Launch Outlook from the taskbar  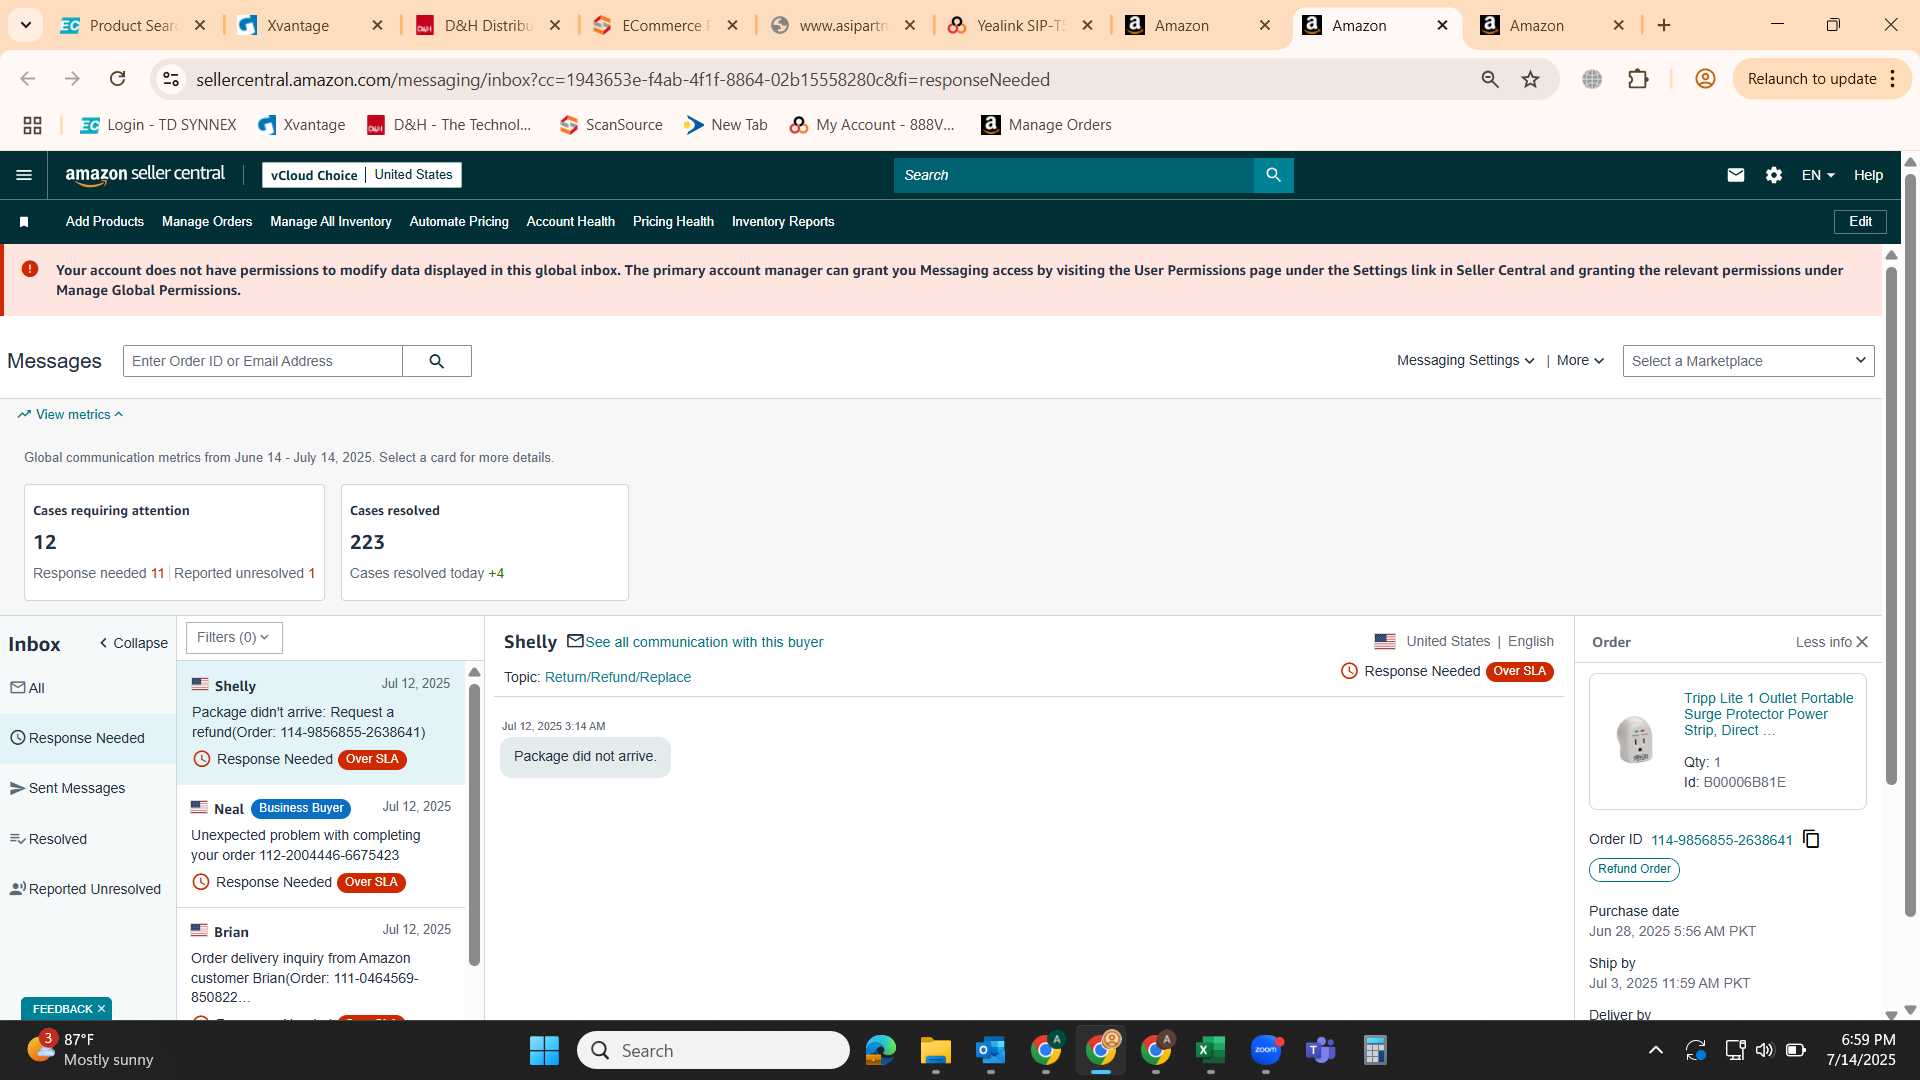[x=990, y=1050]
